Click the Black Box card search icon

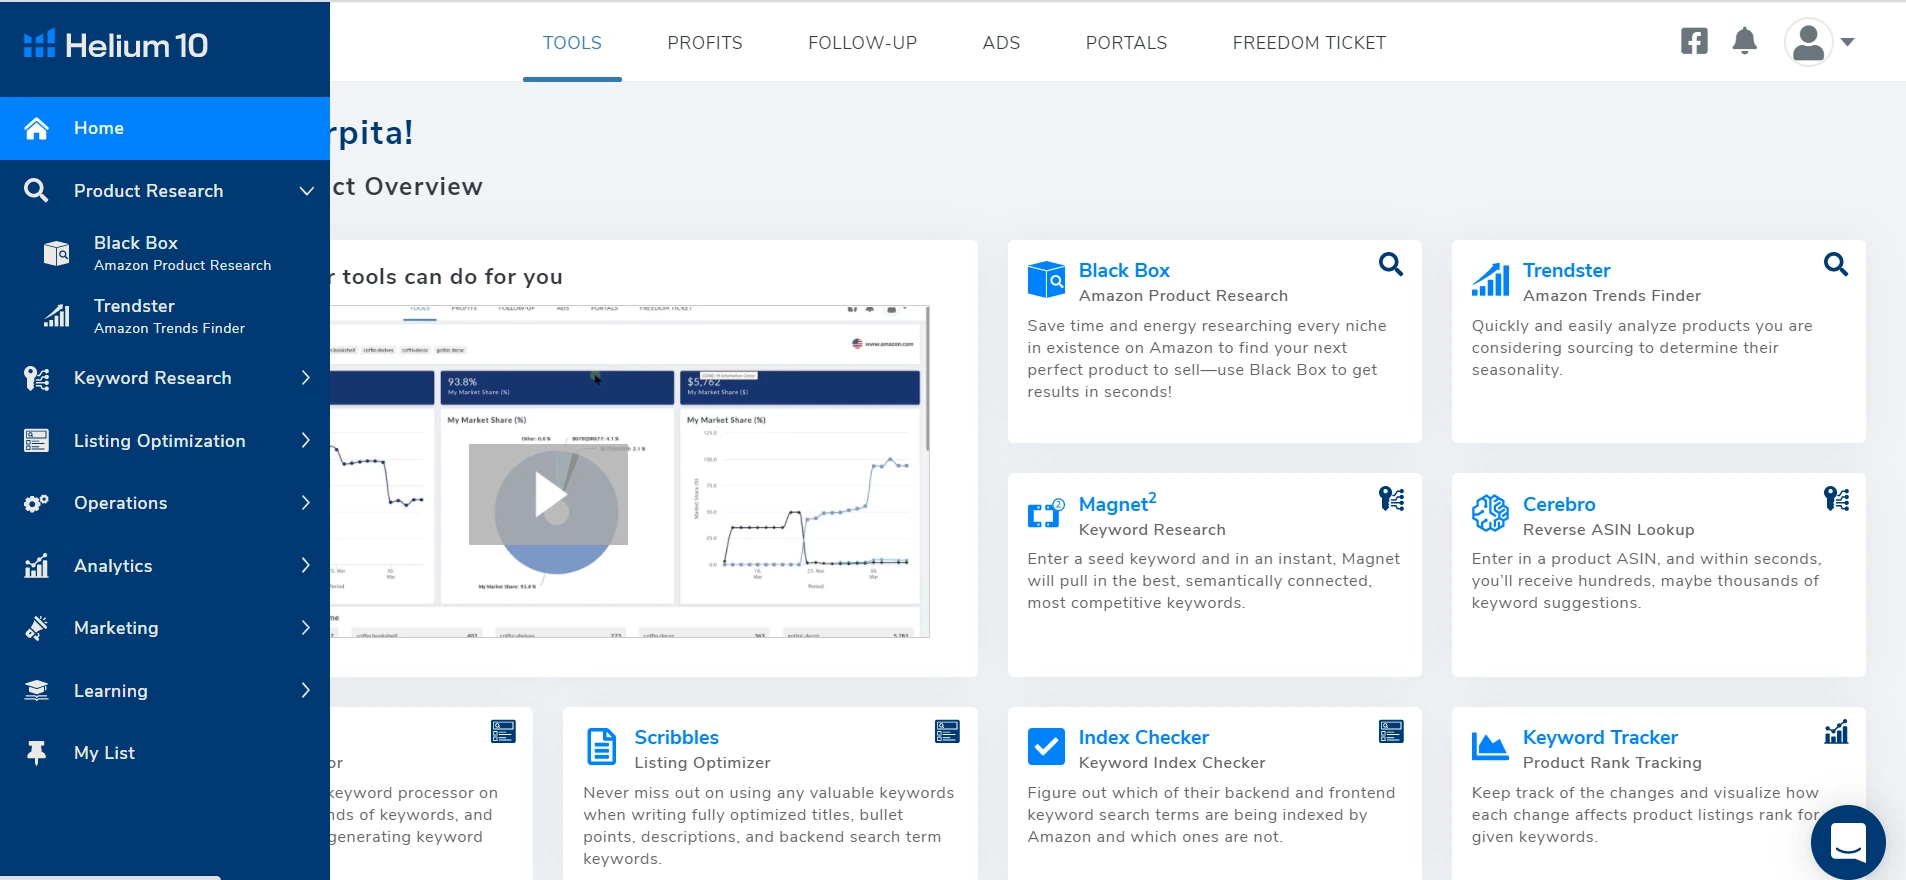click(1390, 264)
